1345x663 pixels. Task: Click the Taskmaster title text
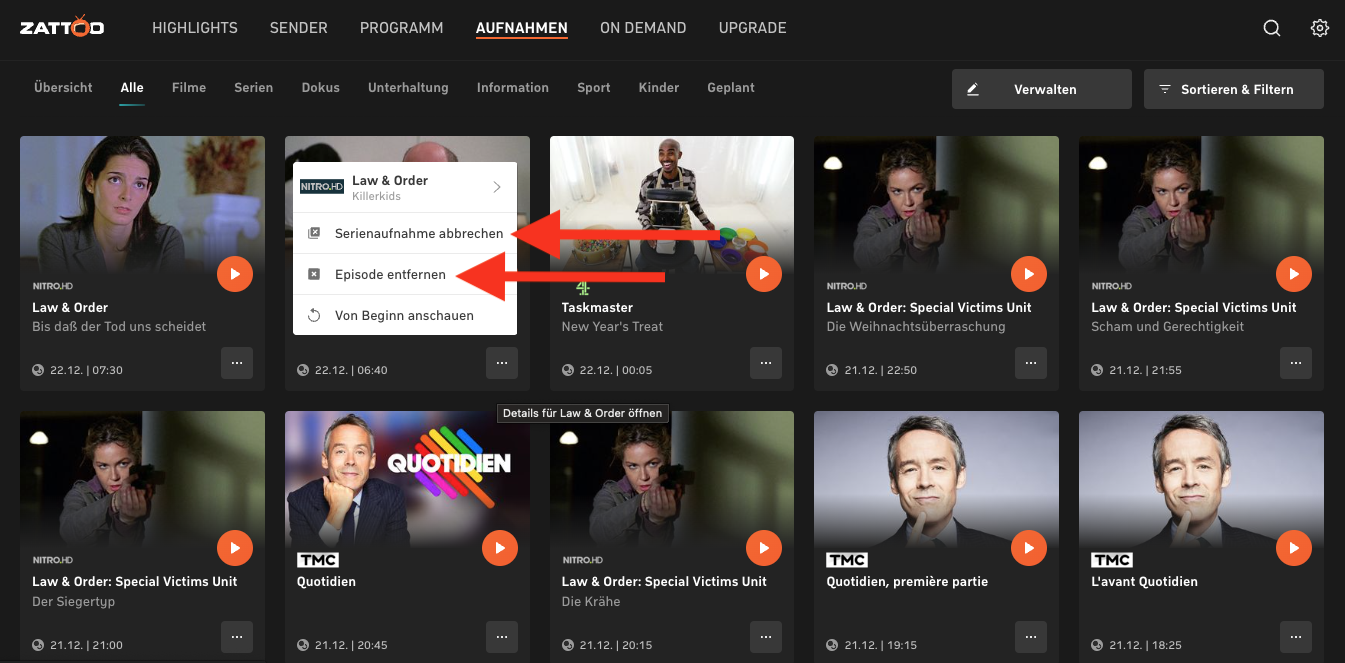(597, 307)
